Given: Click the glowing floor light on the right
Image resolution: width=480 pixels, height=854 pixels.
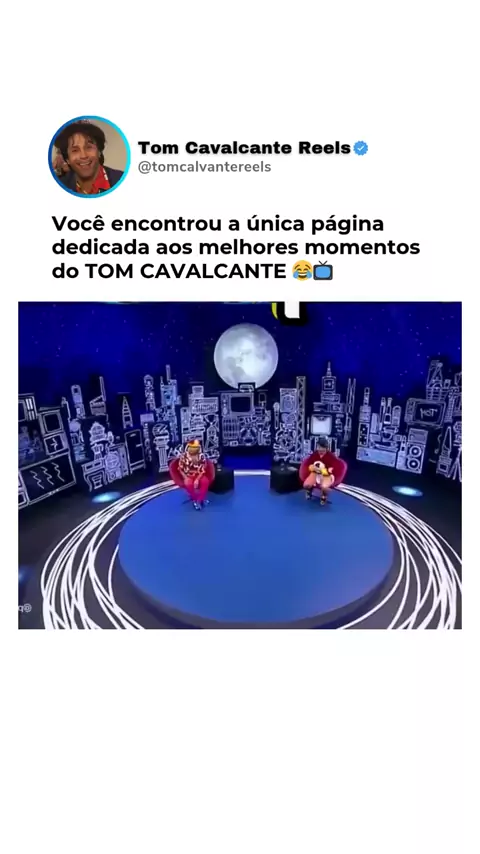Looking at the screenshot, I should [x=408, y=491].
